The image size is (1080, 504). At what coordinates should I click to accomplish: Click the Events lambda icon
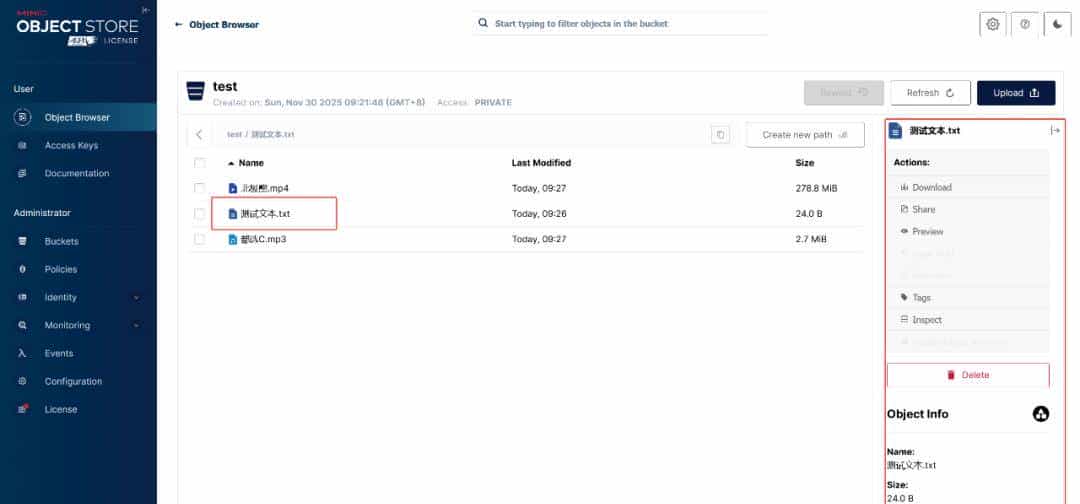point(23,353)
